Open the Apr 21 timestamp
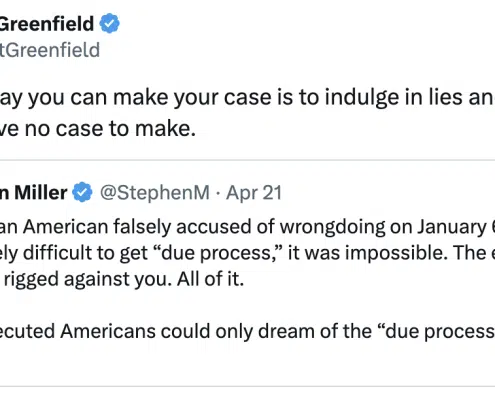The image size is (495, 400). tap(254, 193)
